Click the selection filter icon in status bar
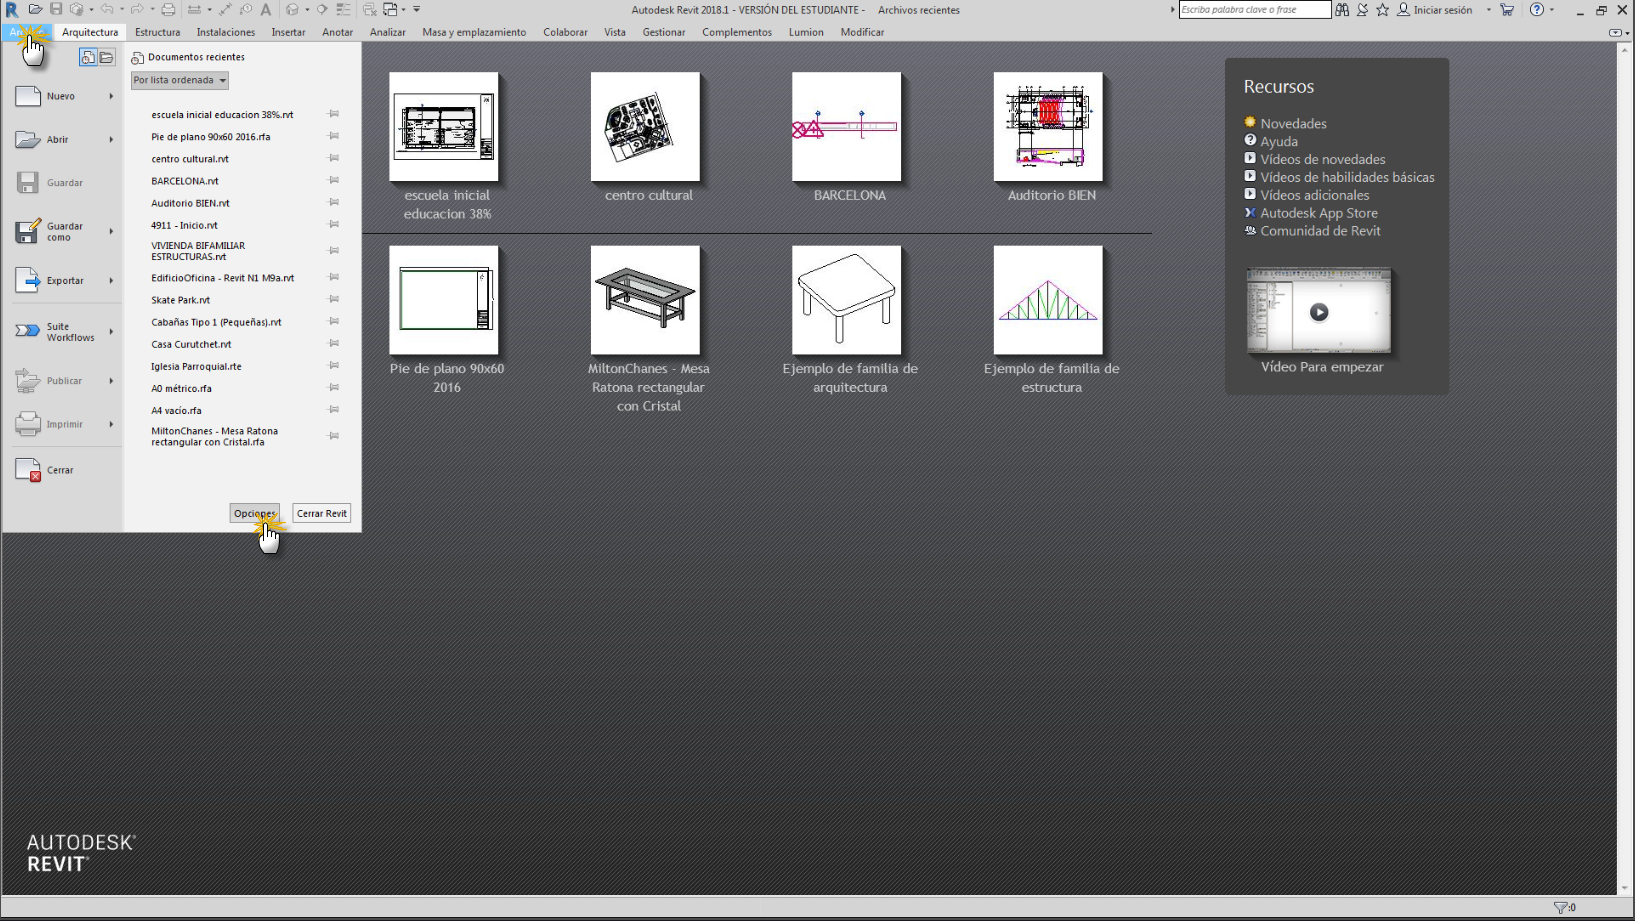1635x921 pixels. tap(1561, 907)
